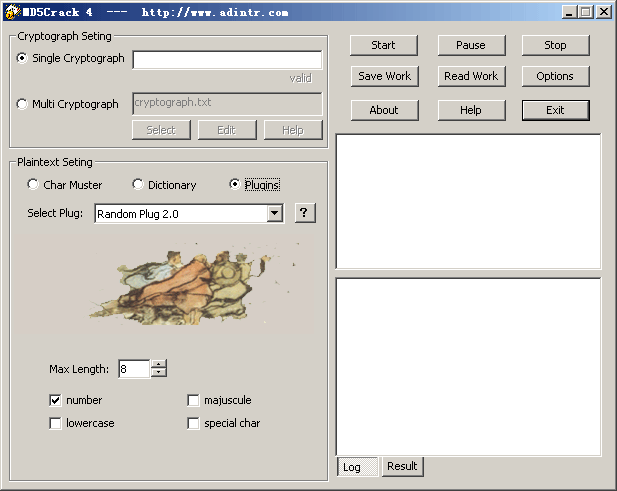Focus the Max Length value field
This screenshot has width=617, height=491.
point(134,369)
